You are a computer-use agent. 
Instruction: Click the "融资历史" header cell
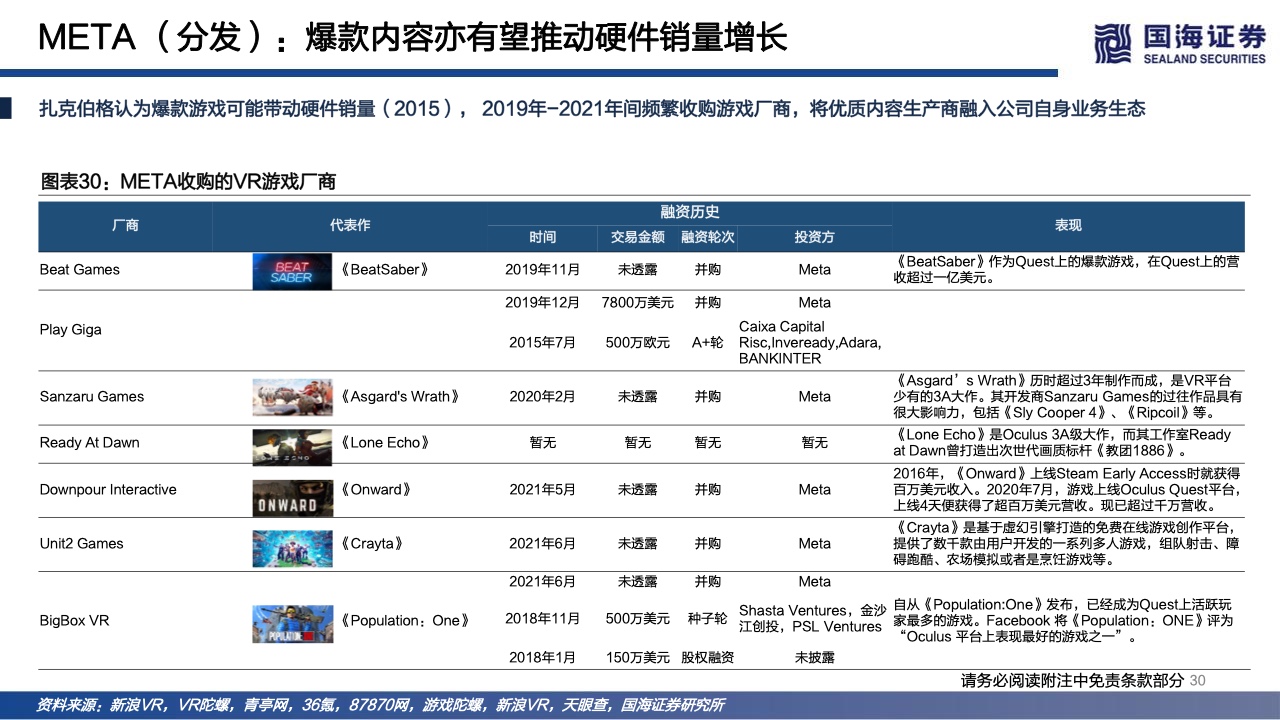[689, 213]
